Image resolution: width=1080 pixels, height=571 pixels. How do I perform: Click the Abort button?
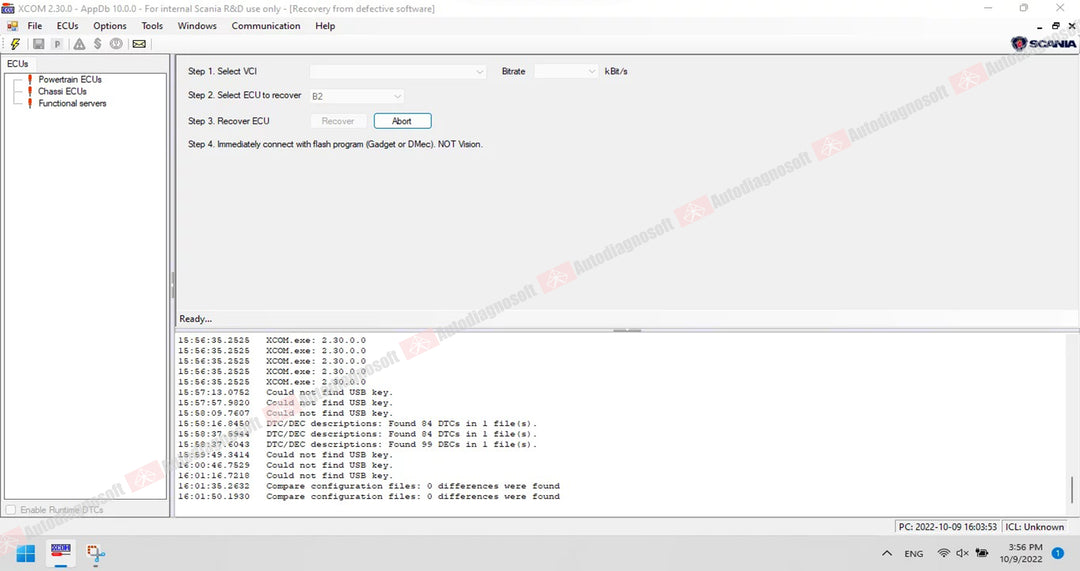(x=402, y=121)
